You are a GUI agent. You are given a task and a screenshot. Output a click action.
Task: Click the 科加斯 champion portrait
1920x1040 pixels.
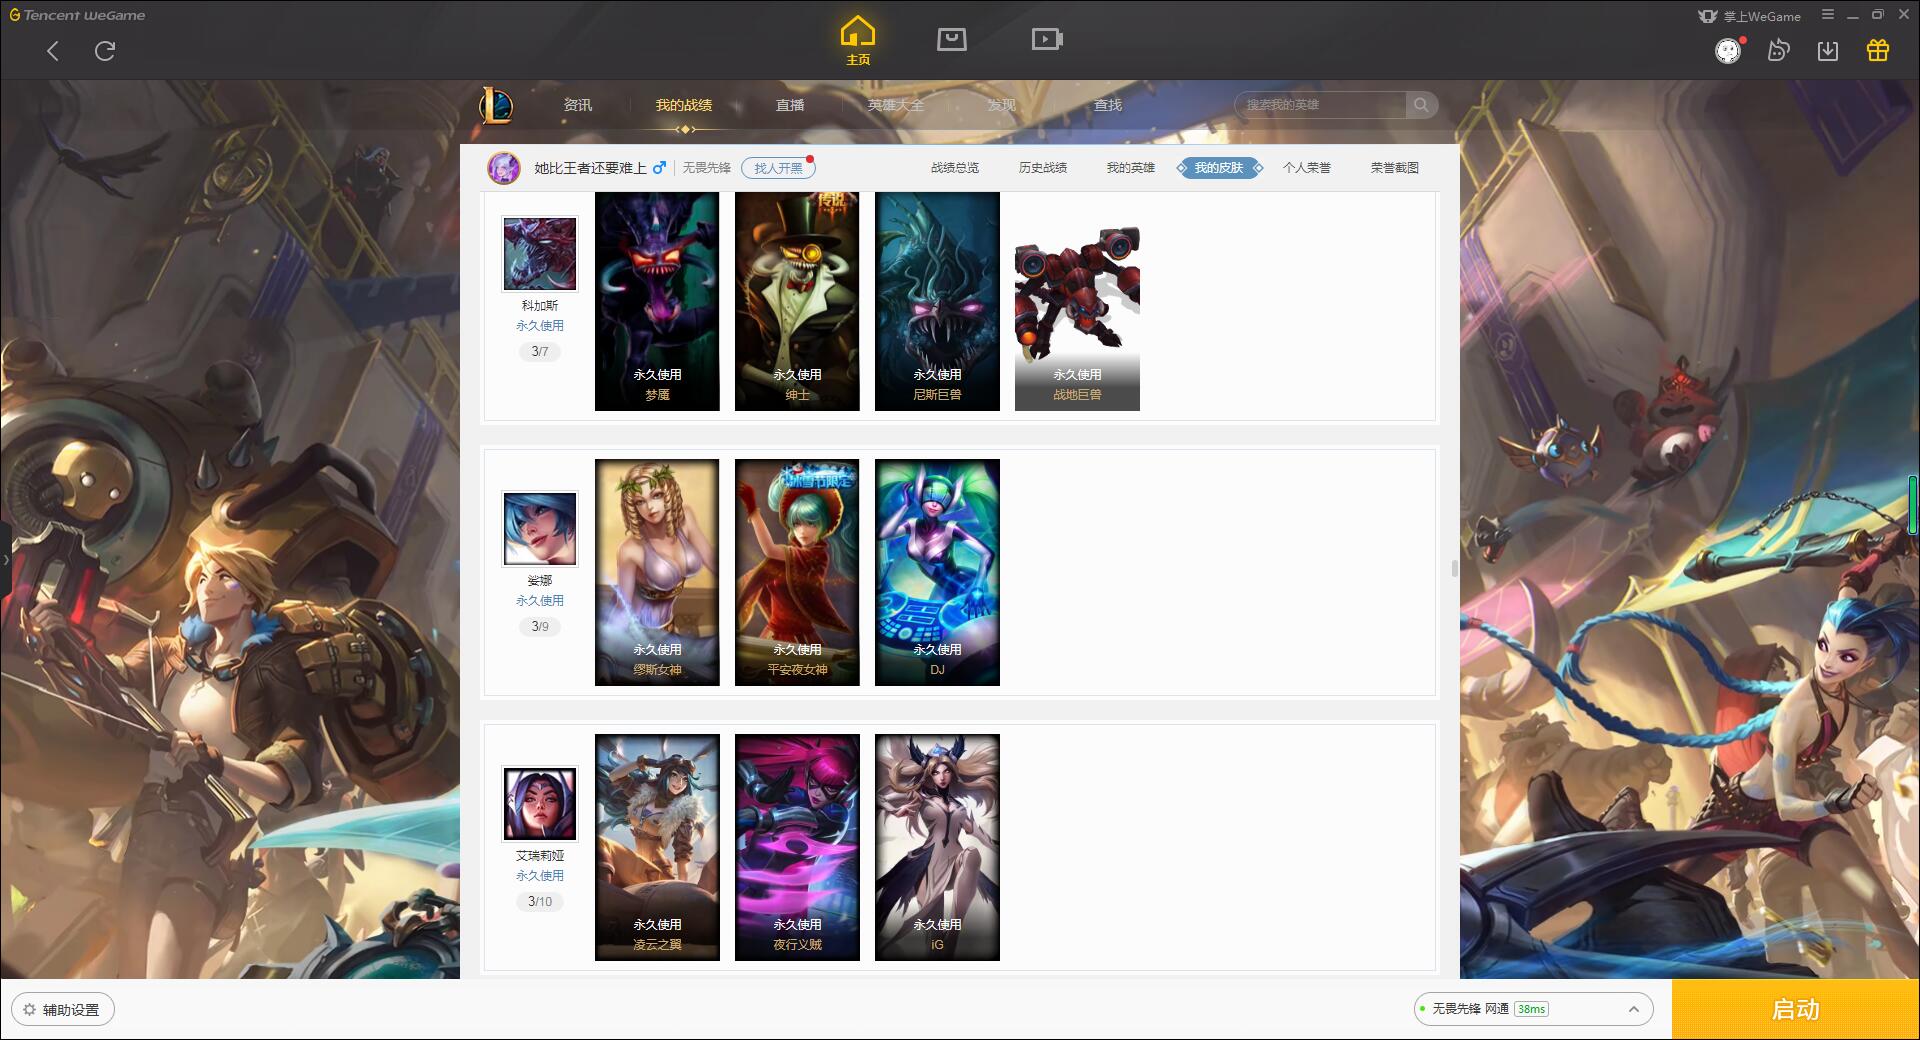[540, 255]
